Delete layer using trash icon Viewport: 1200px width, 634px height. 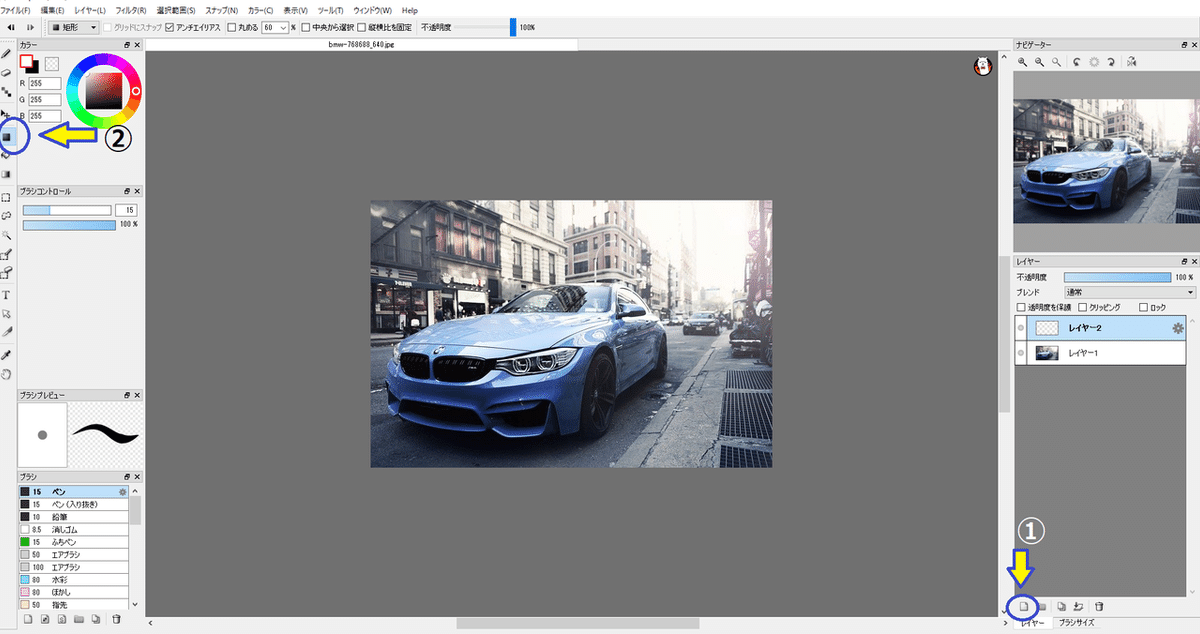click(x=1099, y=606)
